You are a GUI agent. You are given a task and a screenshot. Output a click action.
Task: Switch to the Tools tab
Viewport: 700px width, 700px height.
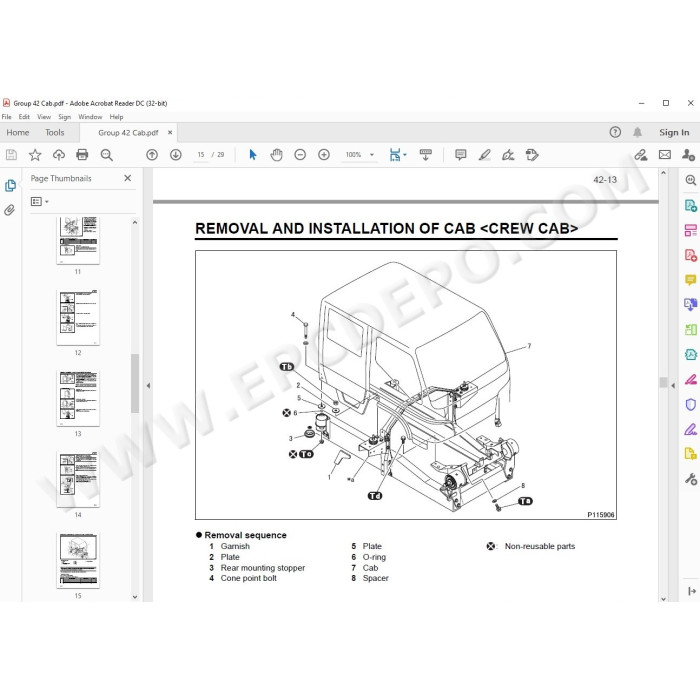click(x=54, y=133)
